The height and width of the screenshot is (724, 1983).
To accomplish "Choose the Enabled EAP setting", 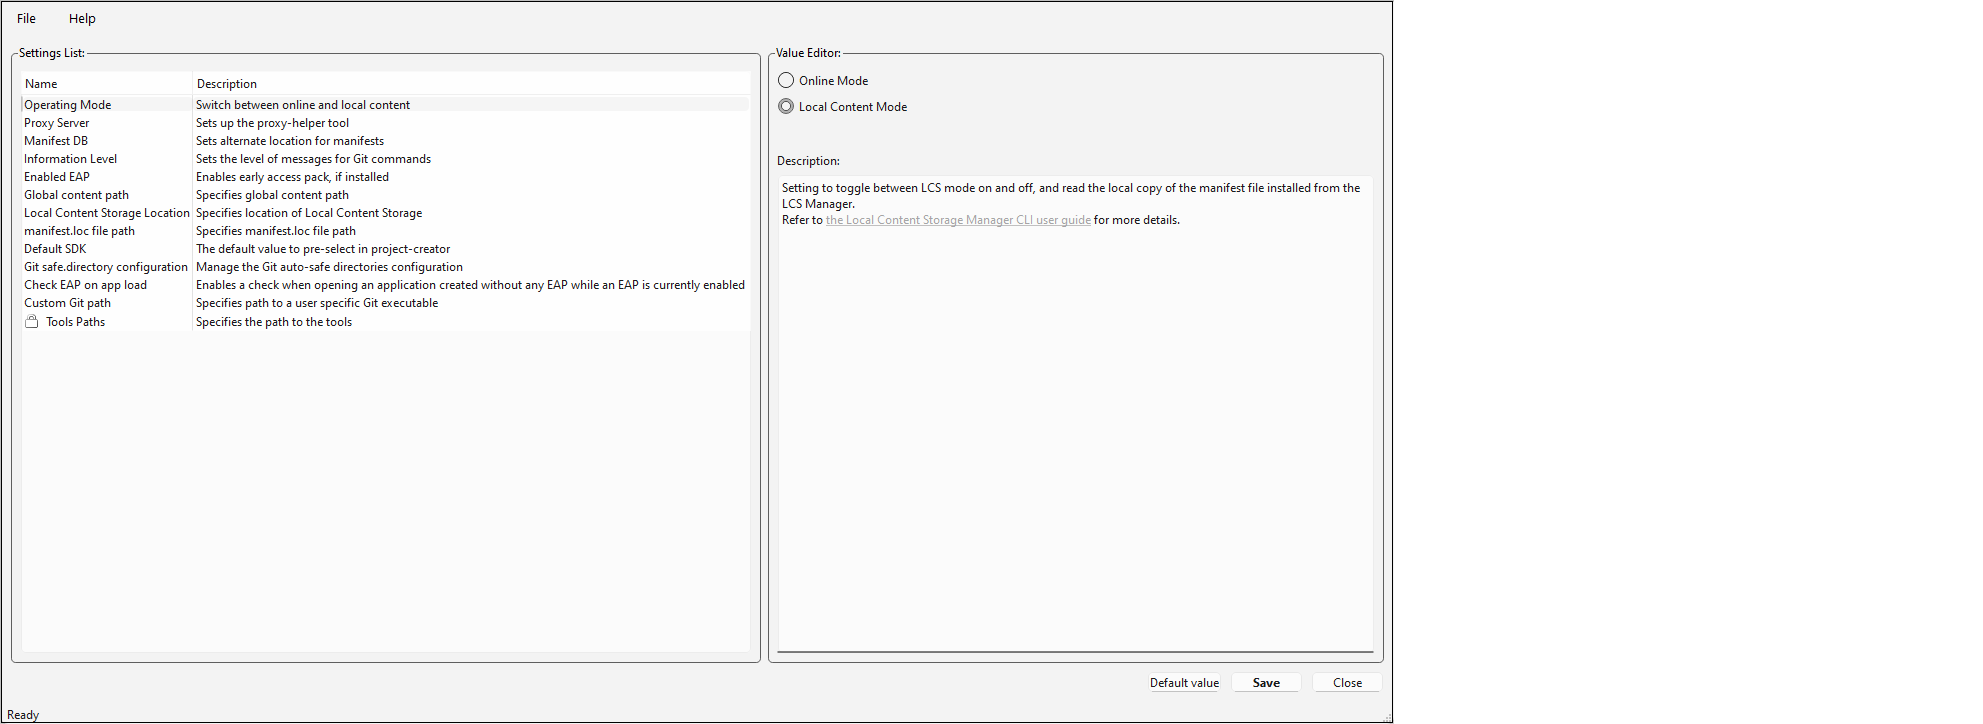I will 57,177.
